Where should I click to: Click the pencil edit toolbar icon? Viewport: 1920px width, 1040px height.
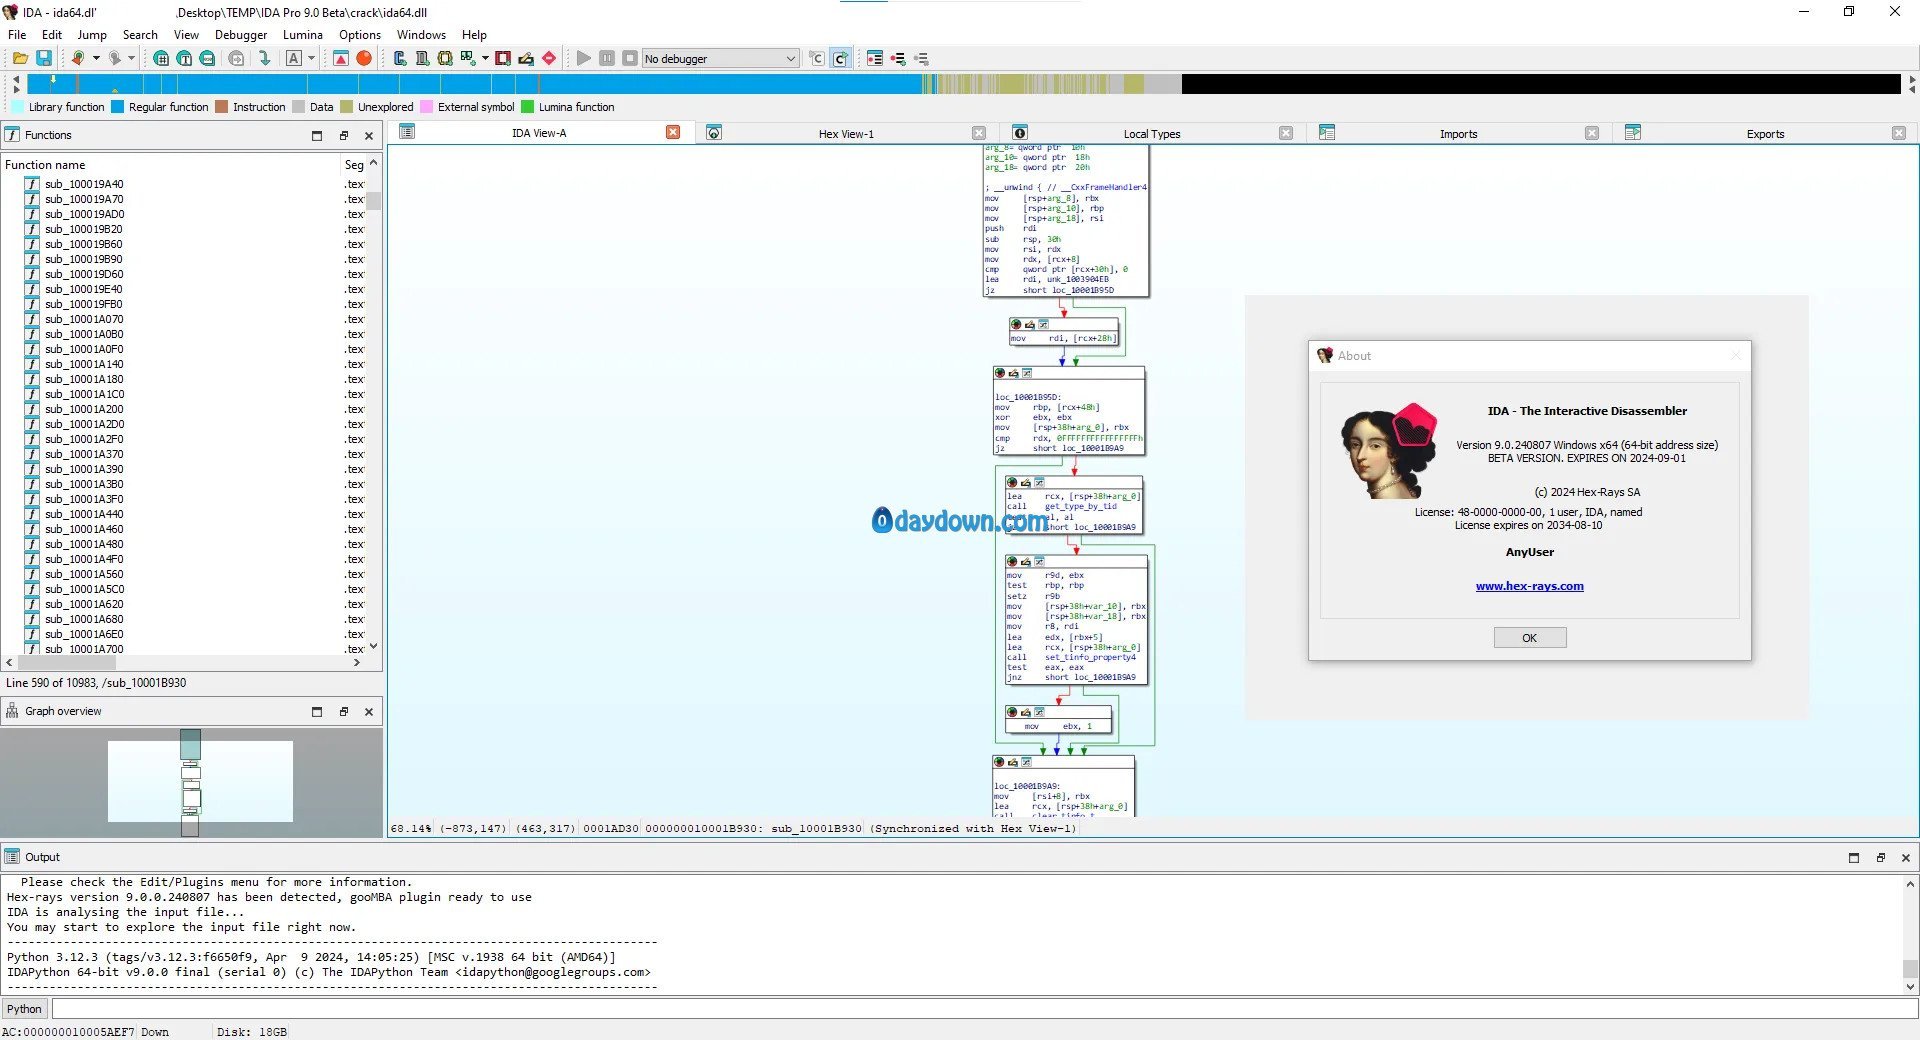coord(526,59)
